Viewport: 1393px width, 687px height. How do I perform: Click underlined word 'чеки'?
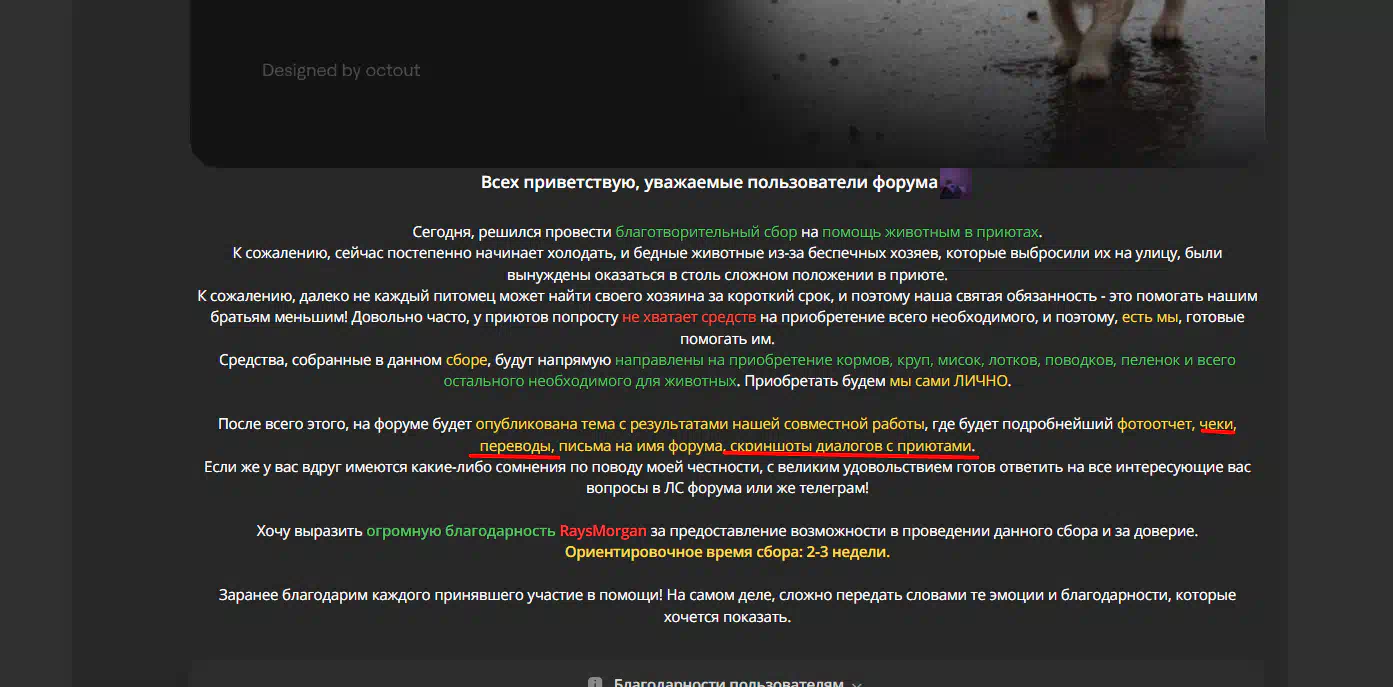tap(1217, 424)
